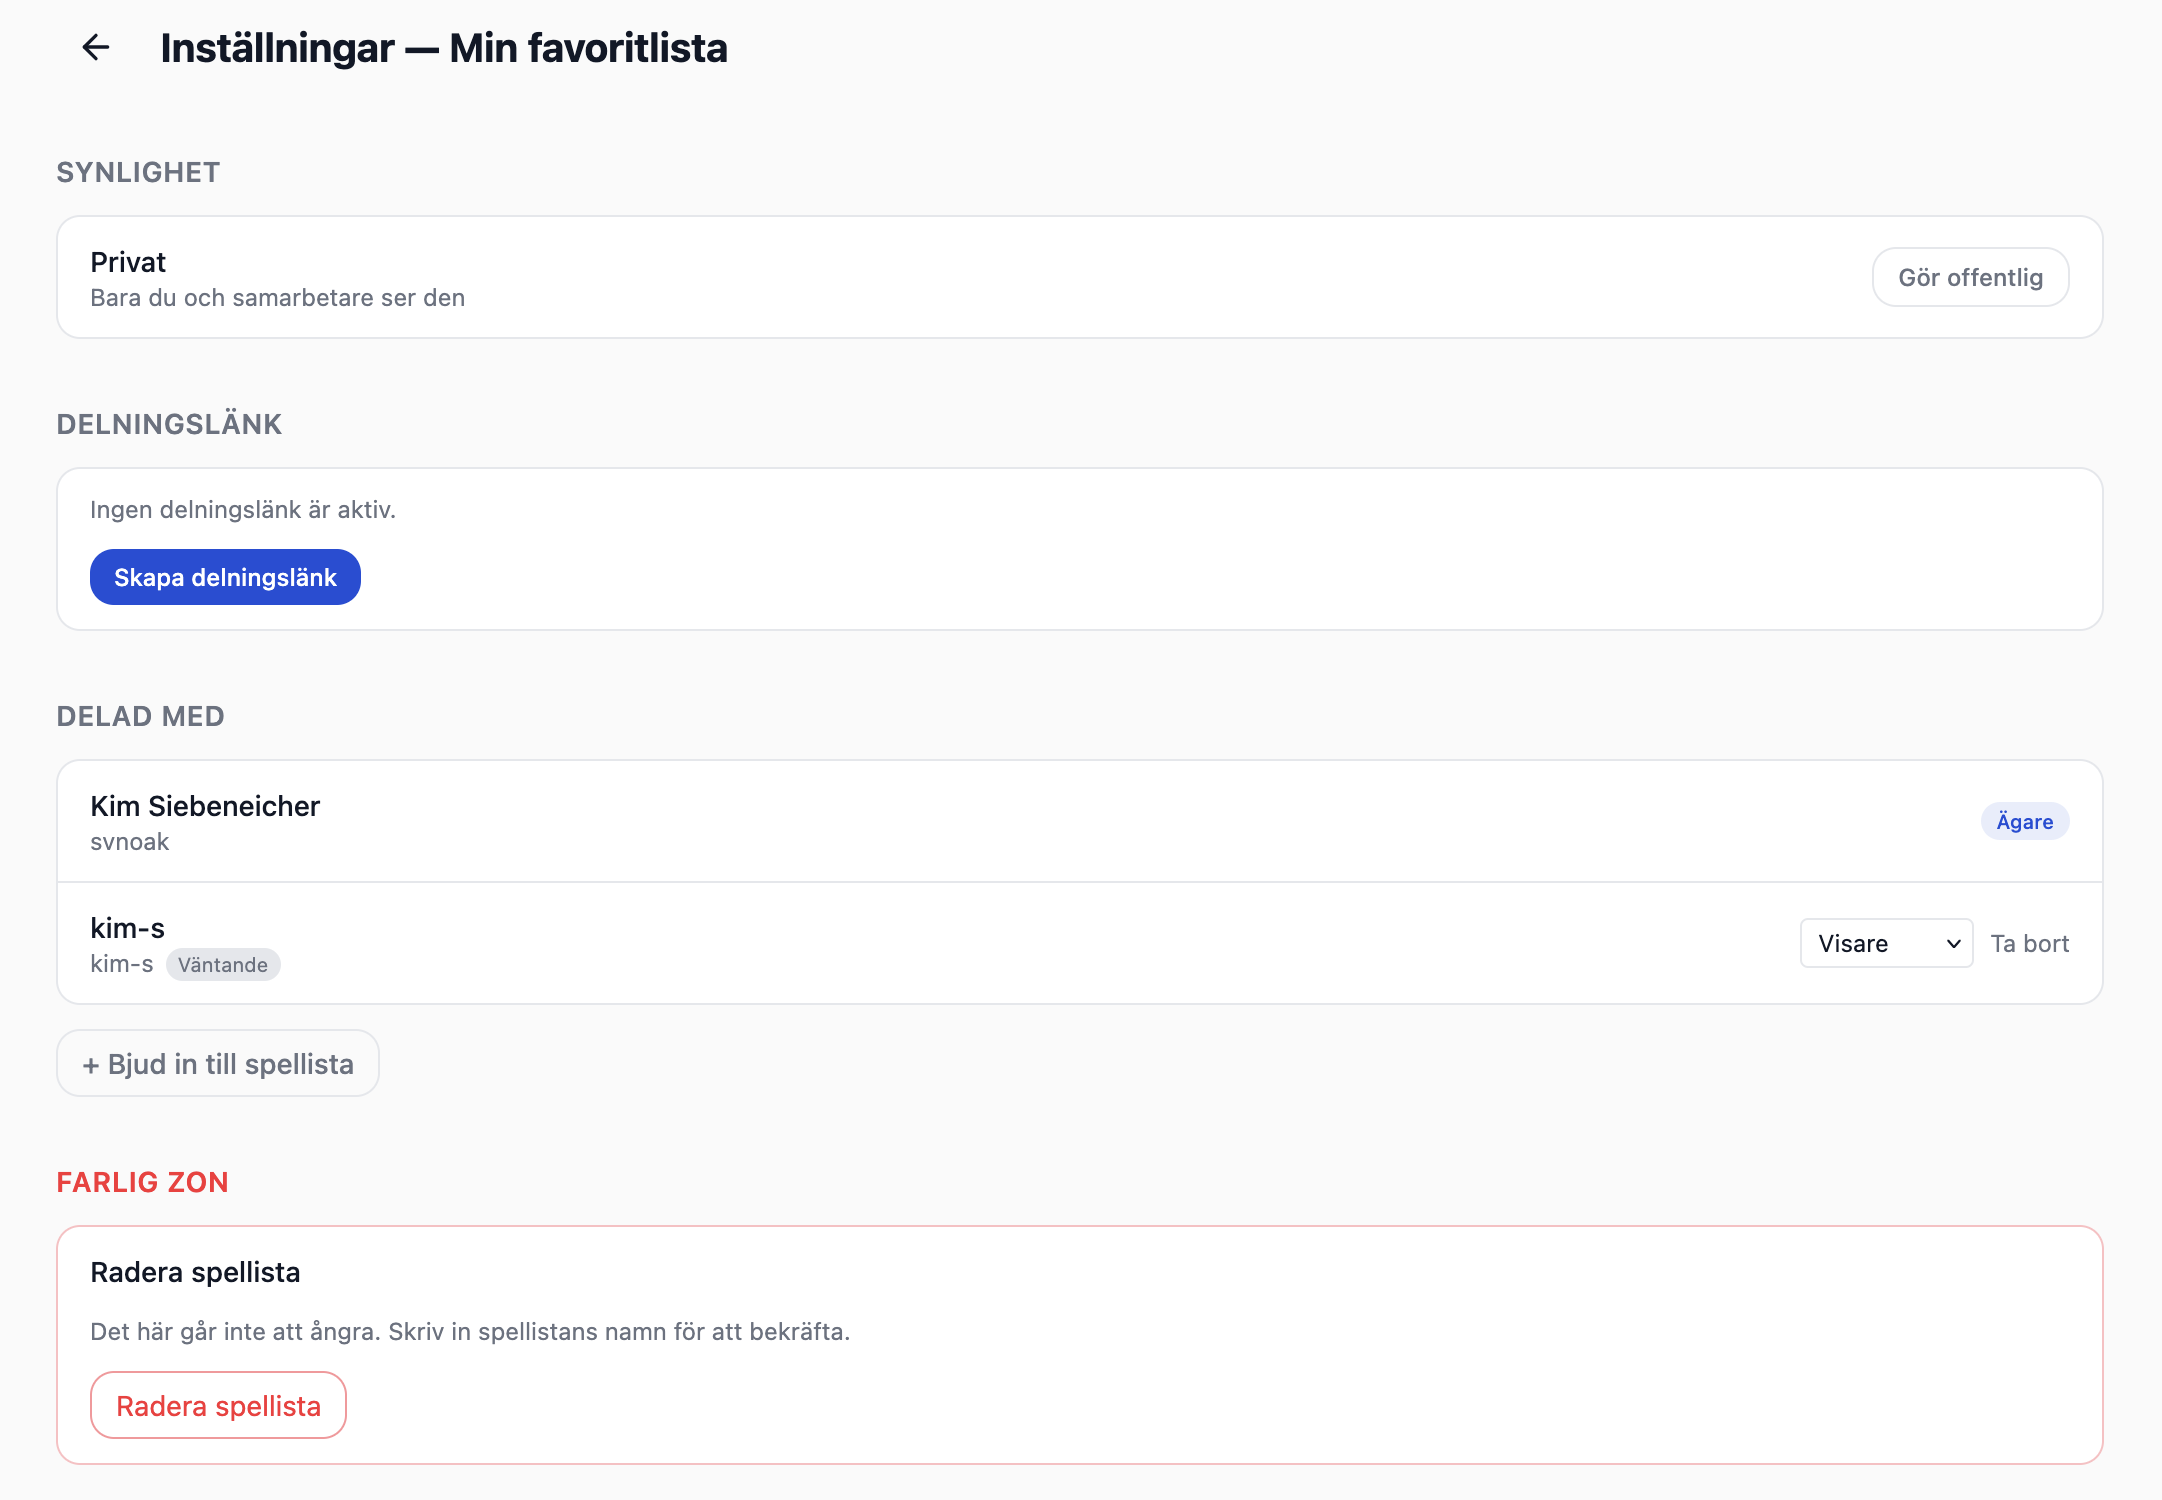Click the Radera spellista card heading
Screen dimensions: 2162x1500
195,1271
